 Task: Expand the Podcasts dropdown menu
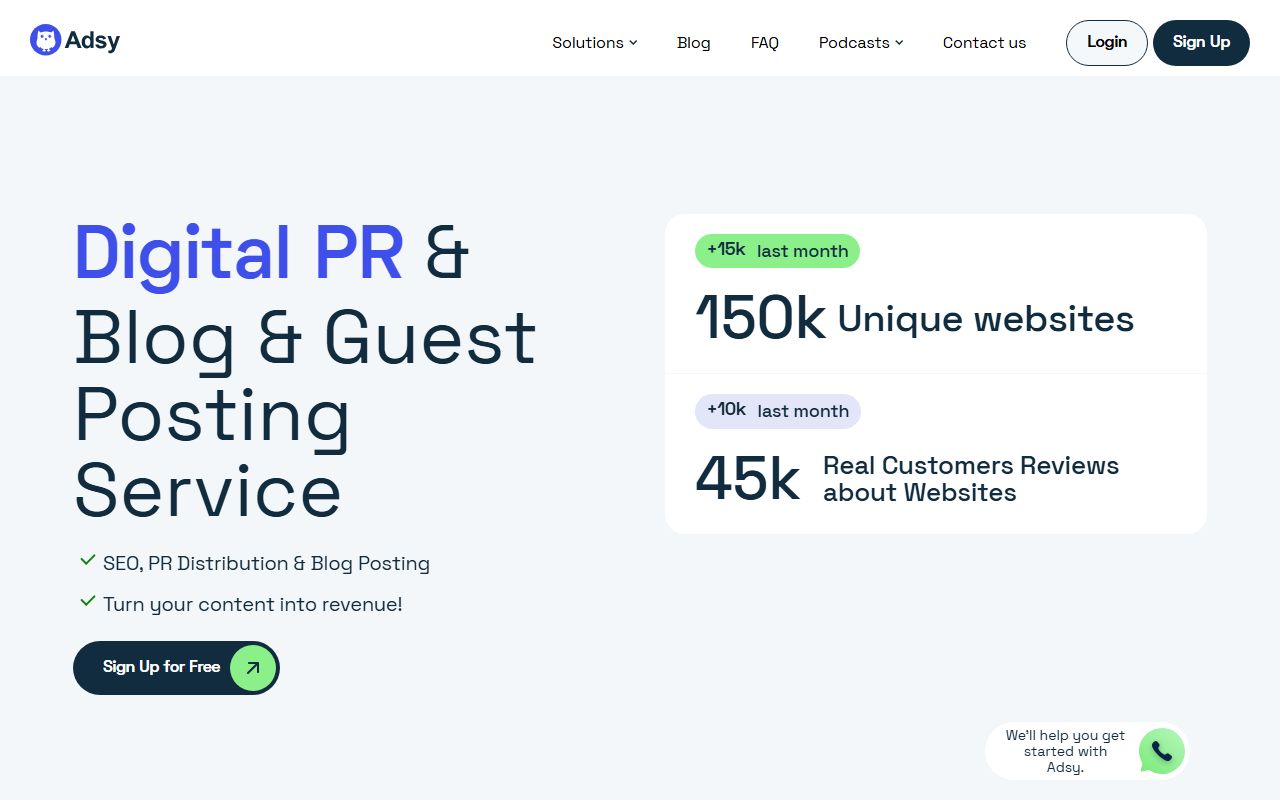pos(861,42)
